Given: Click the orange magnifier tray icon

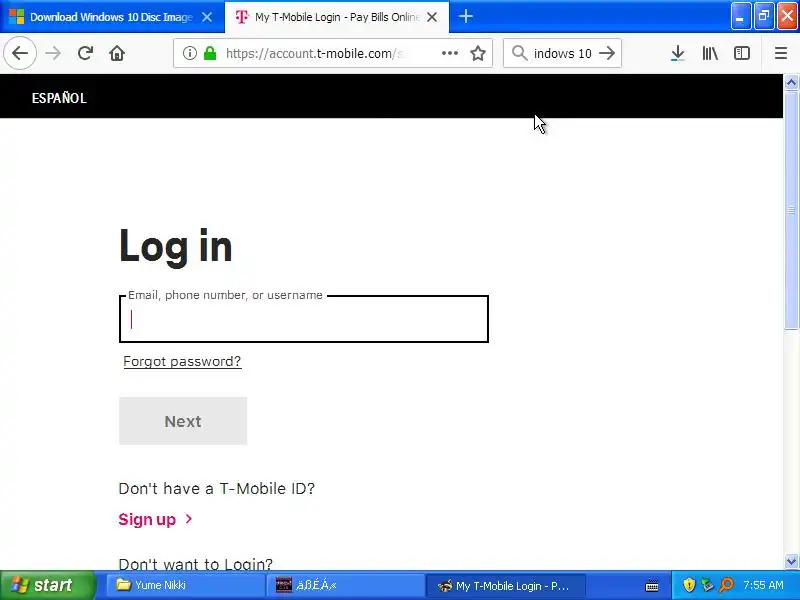Looking at the screenshot, I should click(x=726, y=585).
